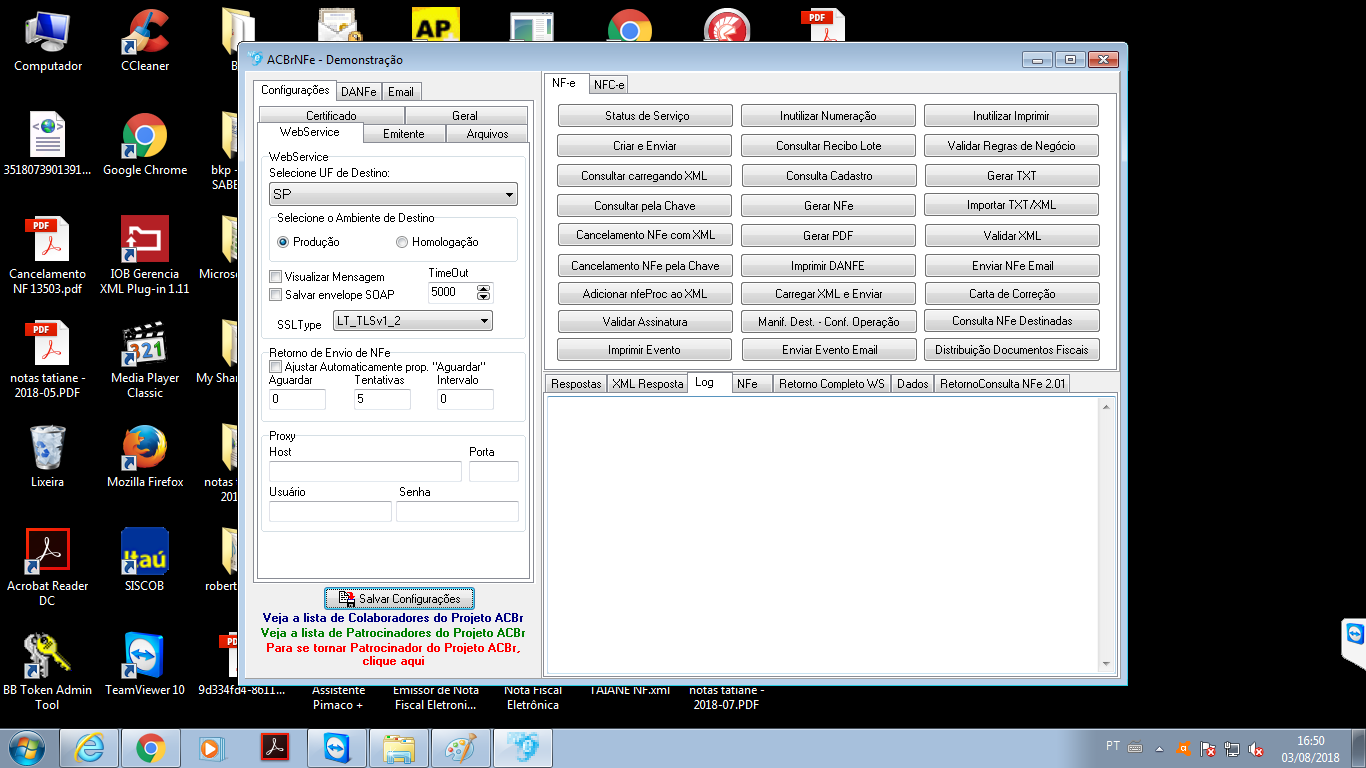
Task: Open the media player taskbar icon
Action: coord(210,747)
